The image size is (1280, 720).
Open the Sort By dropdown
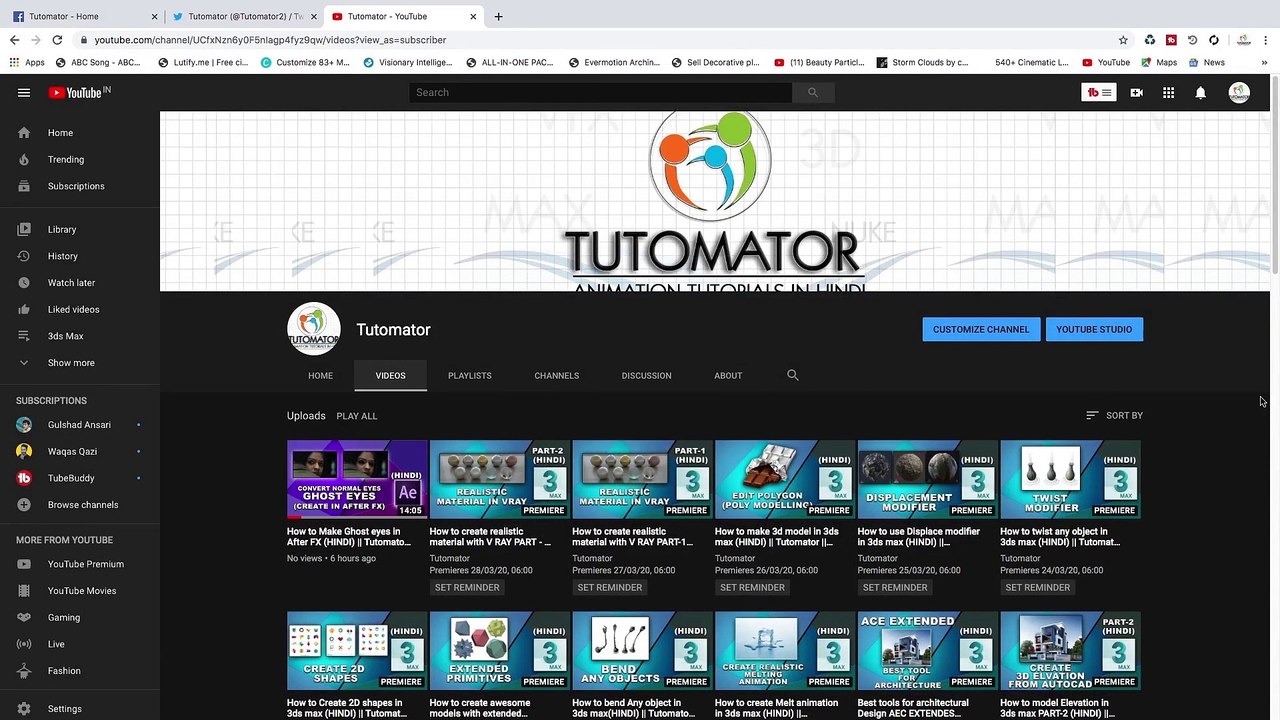pos(1114,415)
